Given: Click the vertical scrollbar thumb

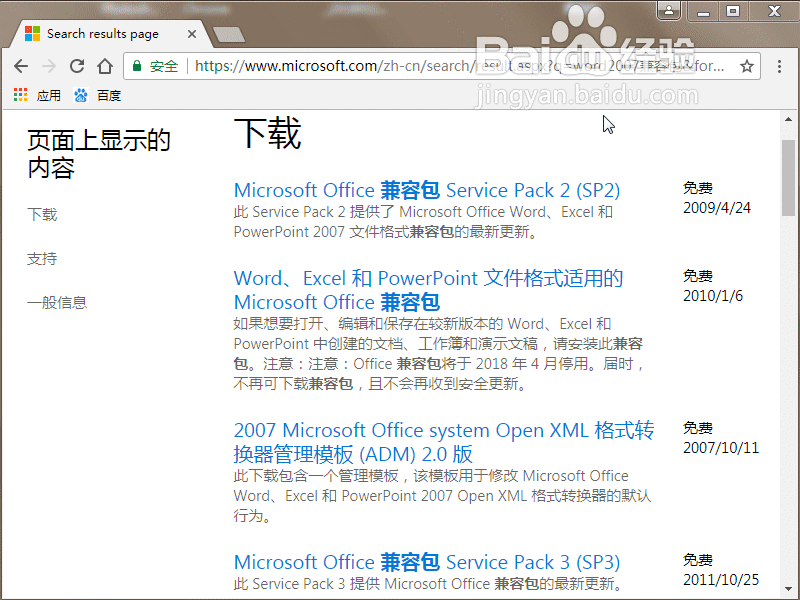Looking at the screenshot, I should click(788, 178).
